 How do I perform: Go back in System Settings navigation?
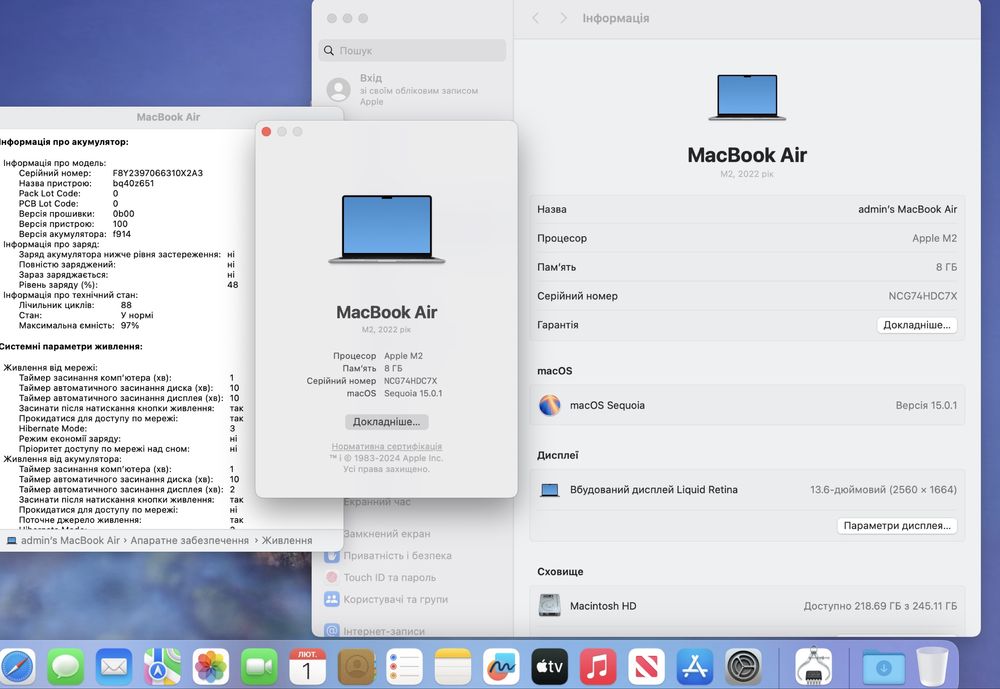coord(536,19)
